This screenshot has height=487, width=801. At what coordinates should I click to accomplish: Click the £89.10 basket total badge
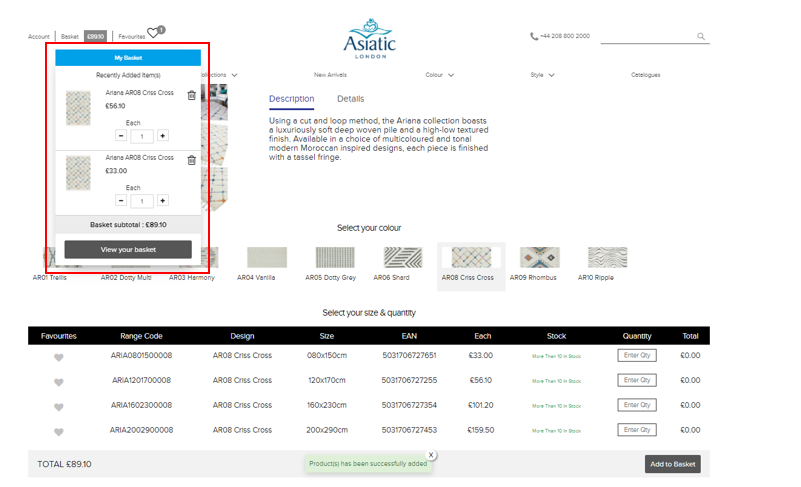96,36
